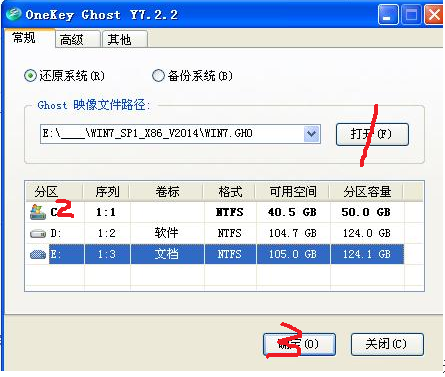Click 124.0 GB capacity cell
Screen dimensions: 445x377
click(x=367, y=233)
